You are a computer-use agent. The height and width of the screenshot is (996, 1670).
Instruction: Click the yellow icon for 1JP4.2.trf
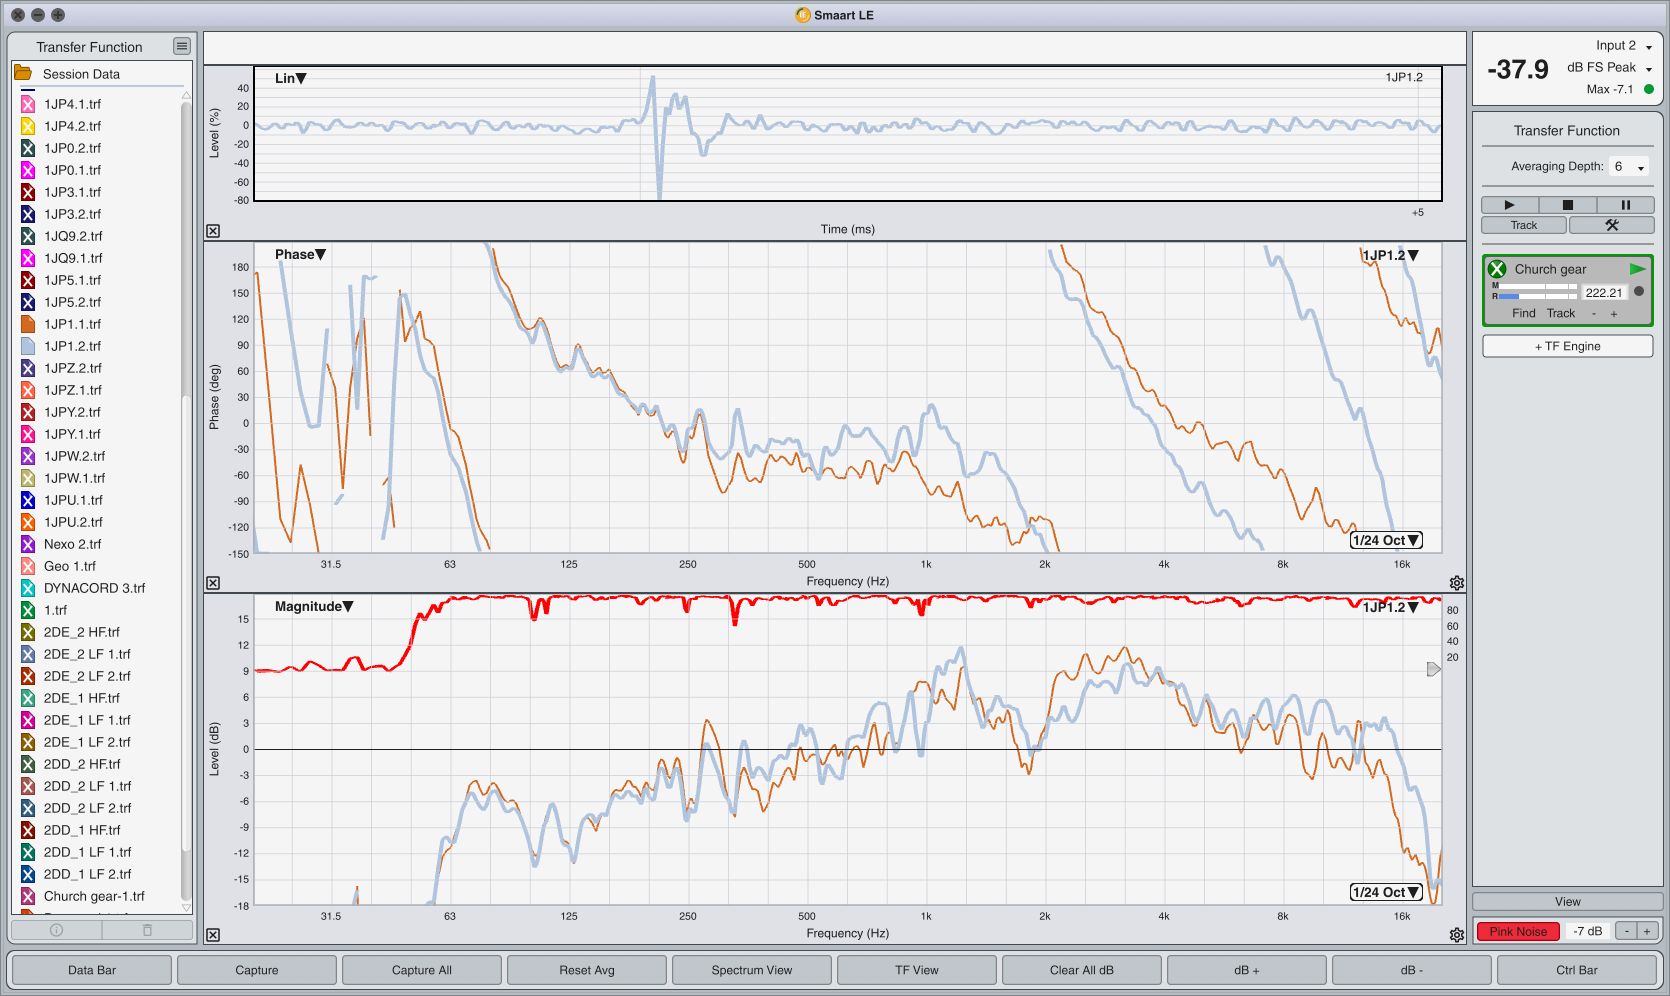click(28, 126)
